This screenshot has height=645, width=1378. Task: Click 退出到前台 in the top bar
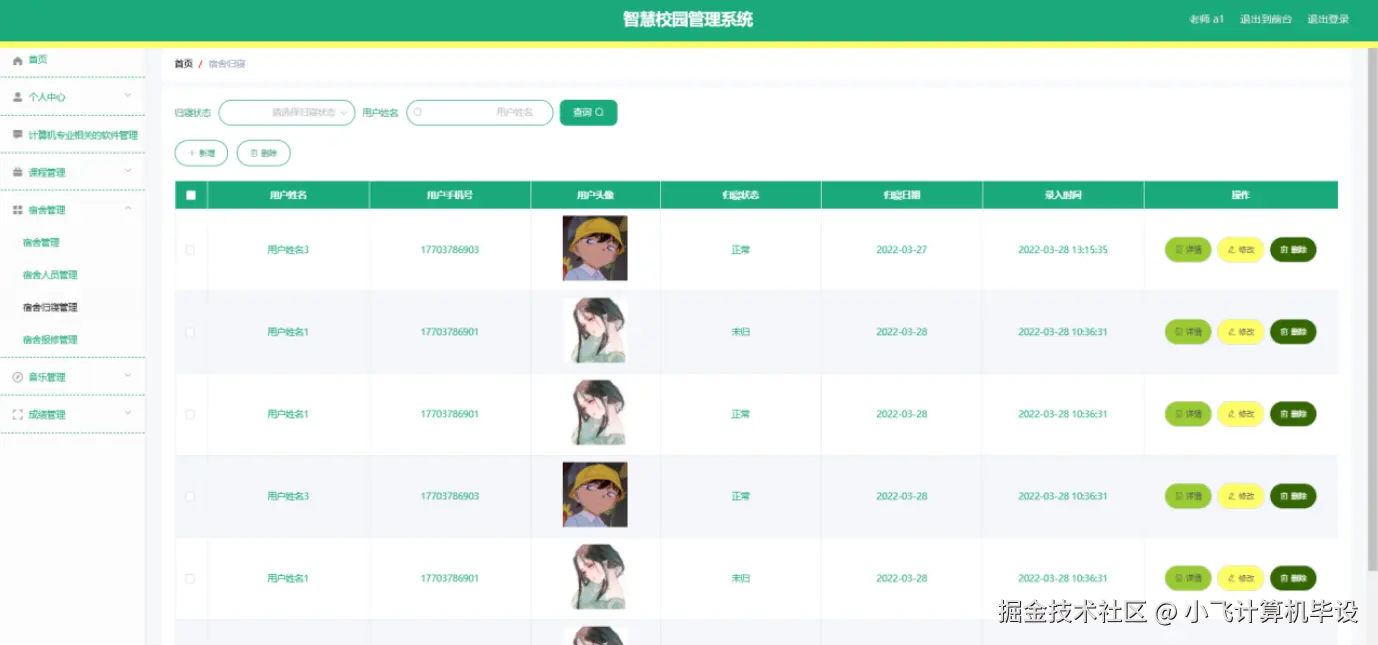point(1266,19)
